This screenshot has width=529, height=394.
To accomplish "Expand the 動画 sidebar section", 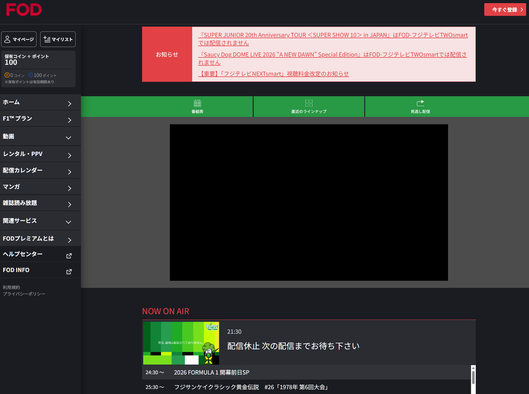I will 40,137.
